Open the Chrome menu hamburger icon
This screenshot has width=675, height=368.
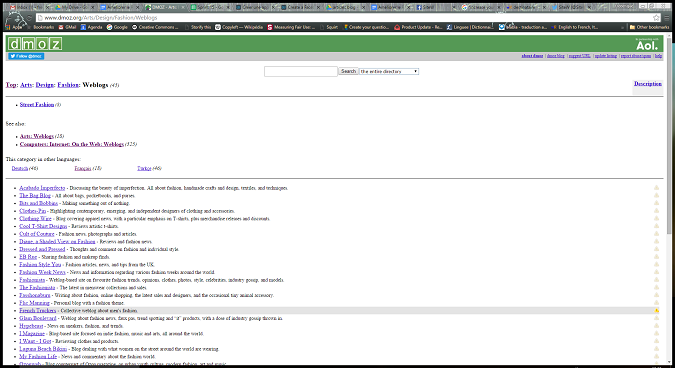(667, 18)
